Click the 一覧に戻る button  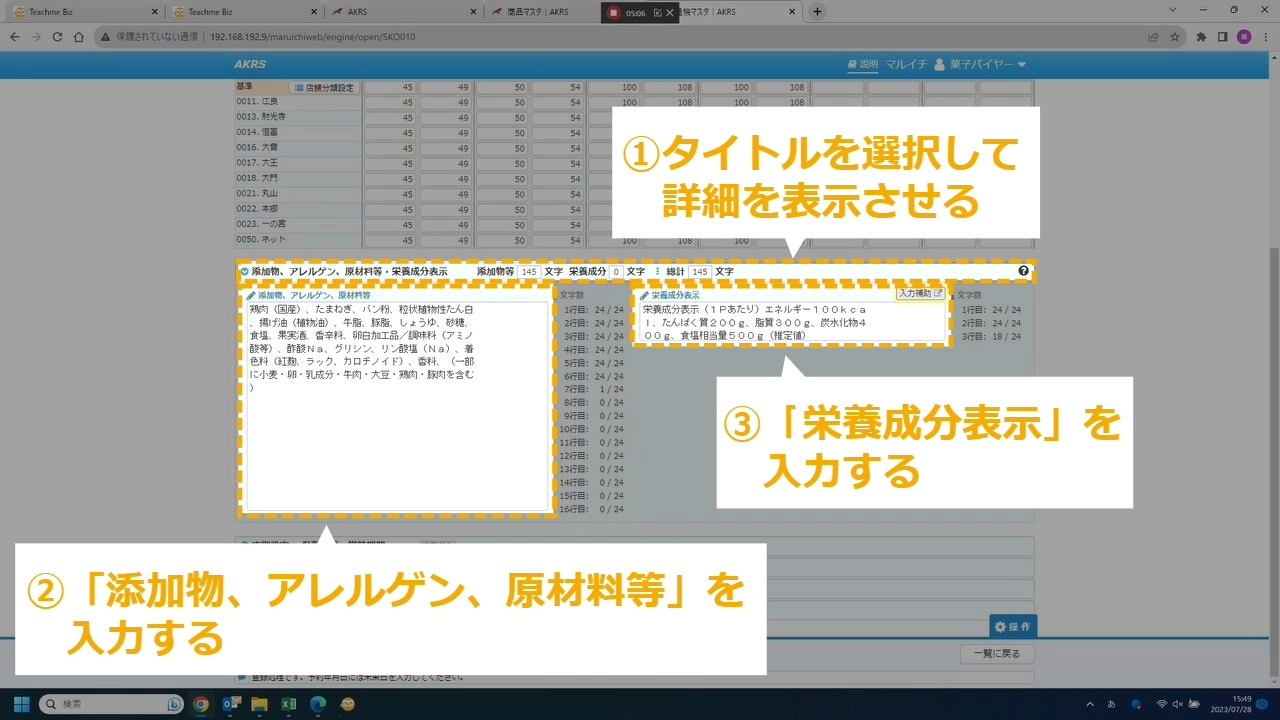click(x=997, y=654)
